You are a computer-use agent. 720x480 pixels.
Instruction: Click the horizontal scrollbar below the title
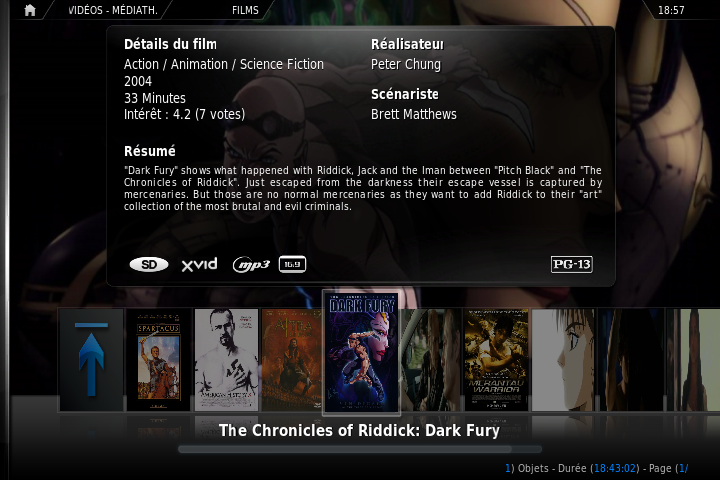pos(360,449)
